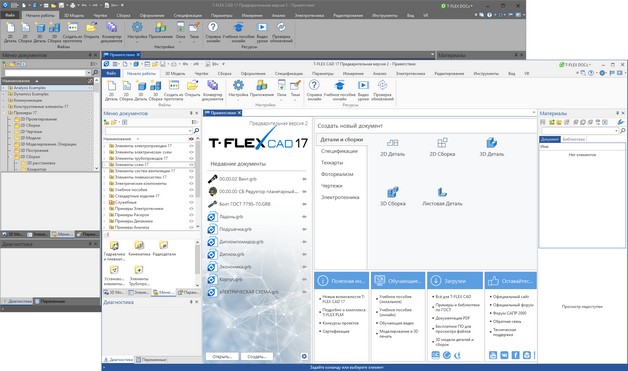The width and height of the screenshot is (628, 371).
Task: Open recent file Подушечка.grb
Action: point(235,229)
